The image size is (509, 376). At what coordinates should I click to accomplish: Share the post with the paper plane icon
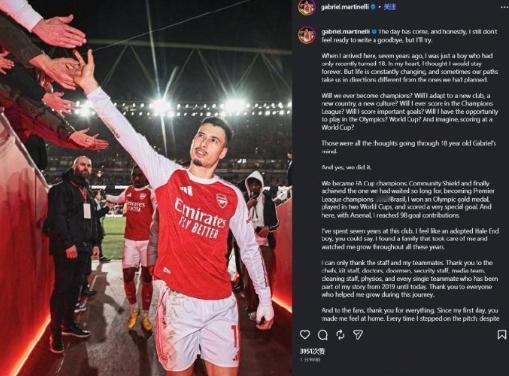(358, 335)
